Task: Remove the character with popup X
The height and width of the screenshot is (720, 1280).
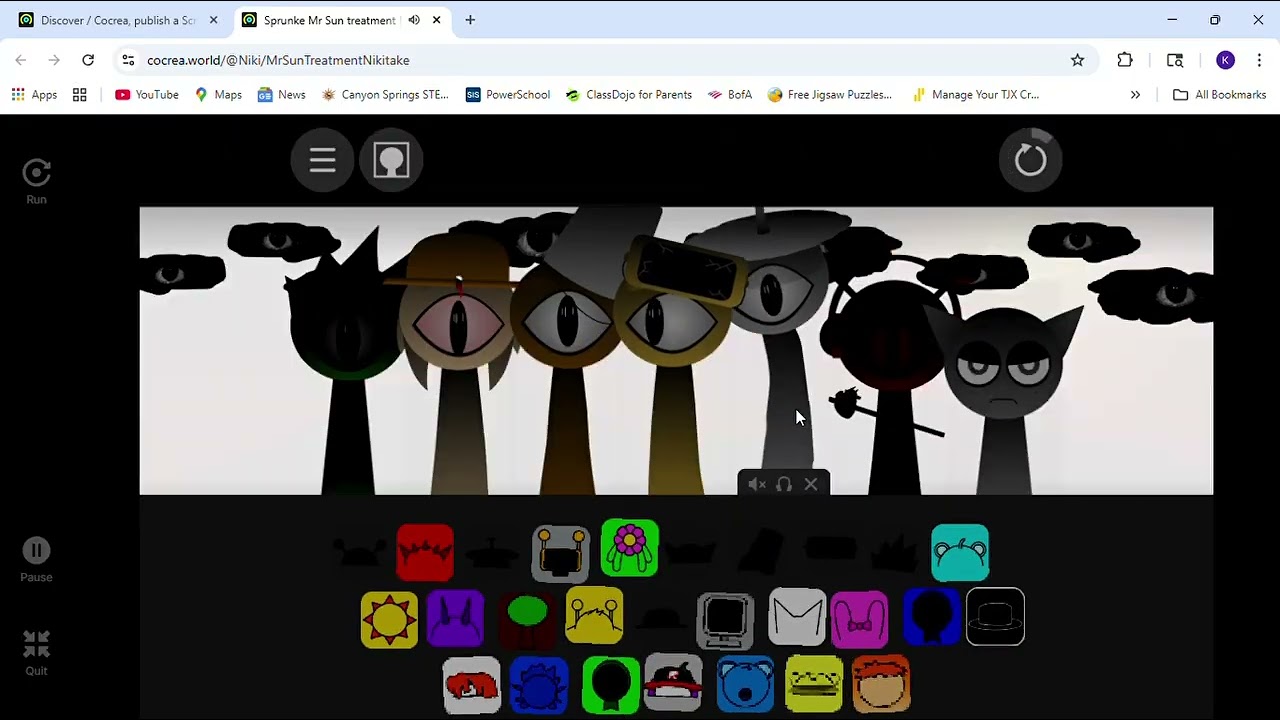Action: pyautogui.click(x=811, y=484)
